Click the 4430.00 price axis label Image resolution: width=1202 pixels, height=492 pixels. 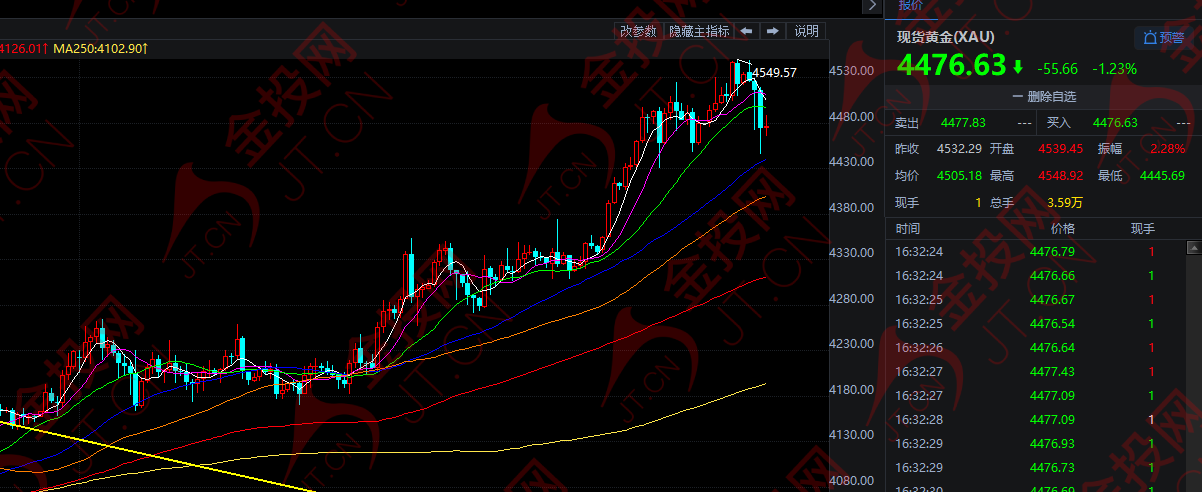(x=852, y=162)
